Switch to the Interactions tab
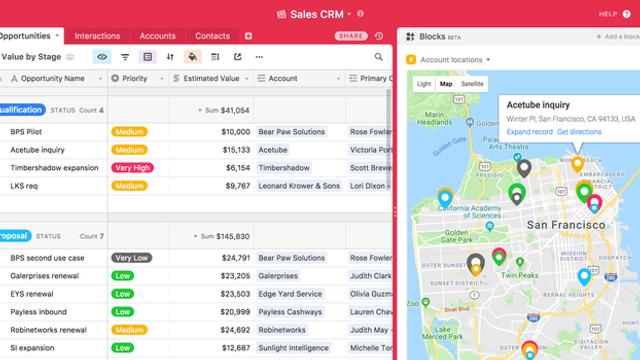This screenshot has width=640, height=360. 97,36
